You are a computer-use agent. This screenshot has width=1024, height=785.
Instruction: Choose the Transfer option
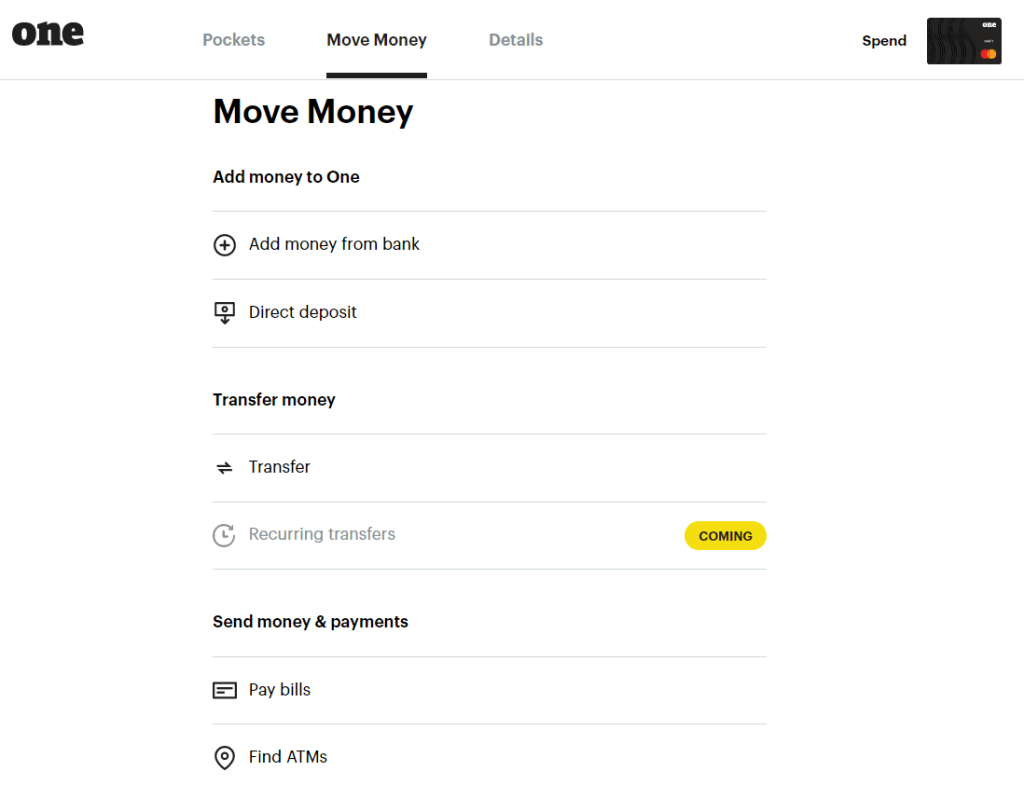pyautogui.click(x=279, y=467)
